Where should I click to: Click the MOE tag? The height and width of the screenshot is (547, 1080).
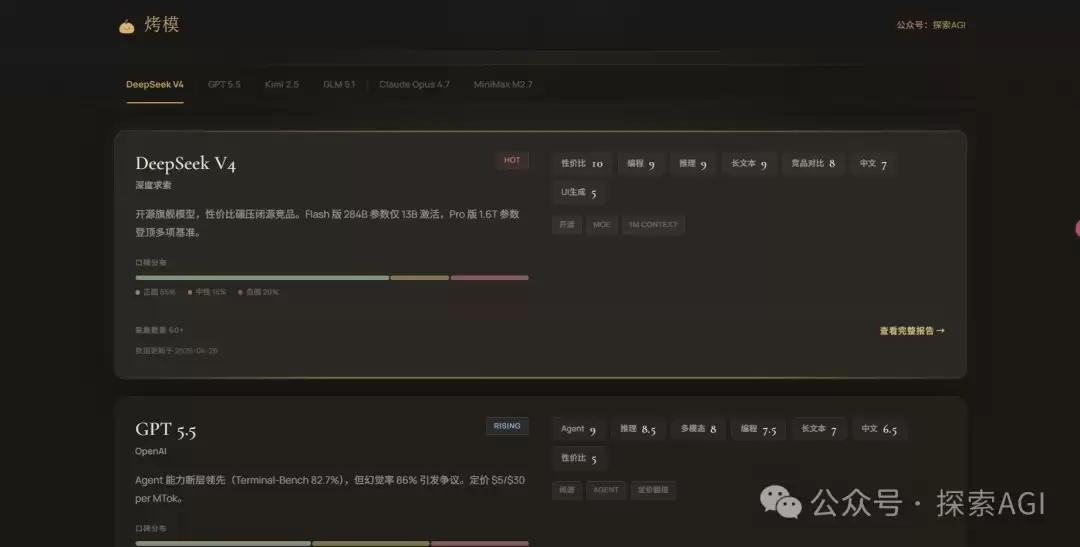601,225
